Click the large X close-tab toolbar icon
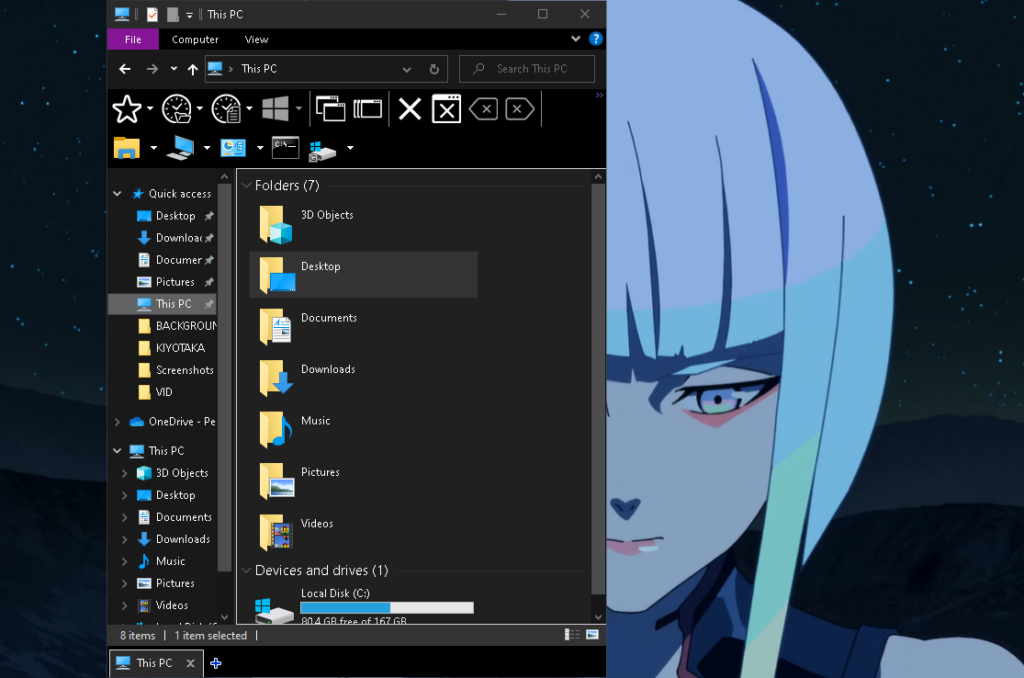The width and height of the screenshot is (1024, 678). pyautogui.click(x=410, y=109)
